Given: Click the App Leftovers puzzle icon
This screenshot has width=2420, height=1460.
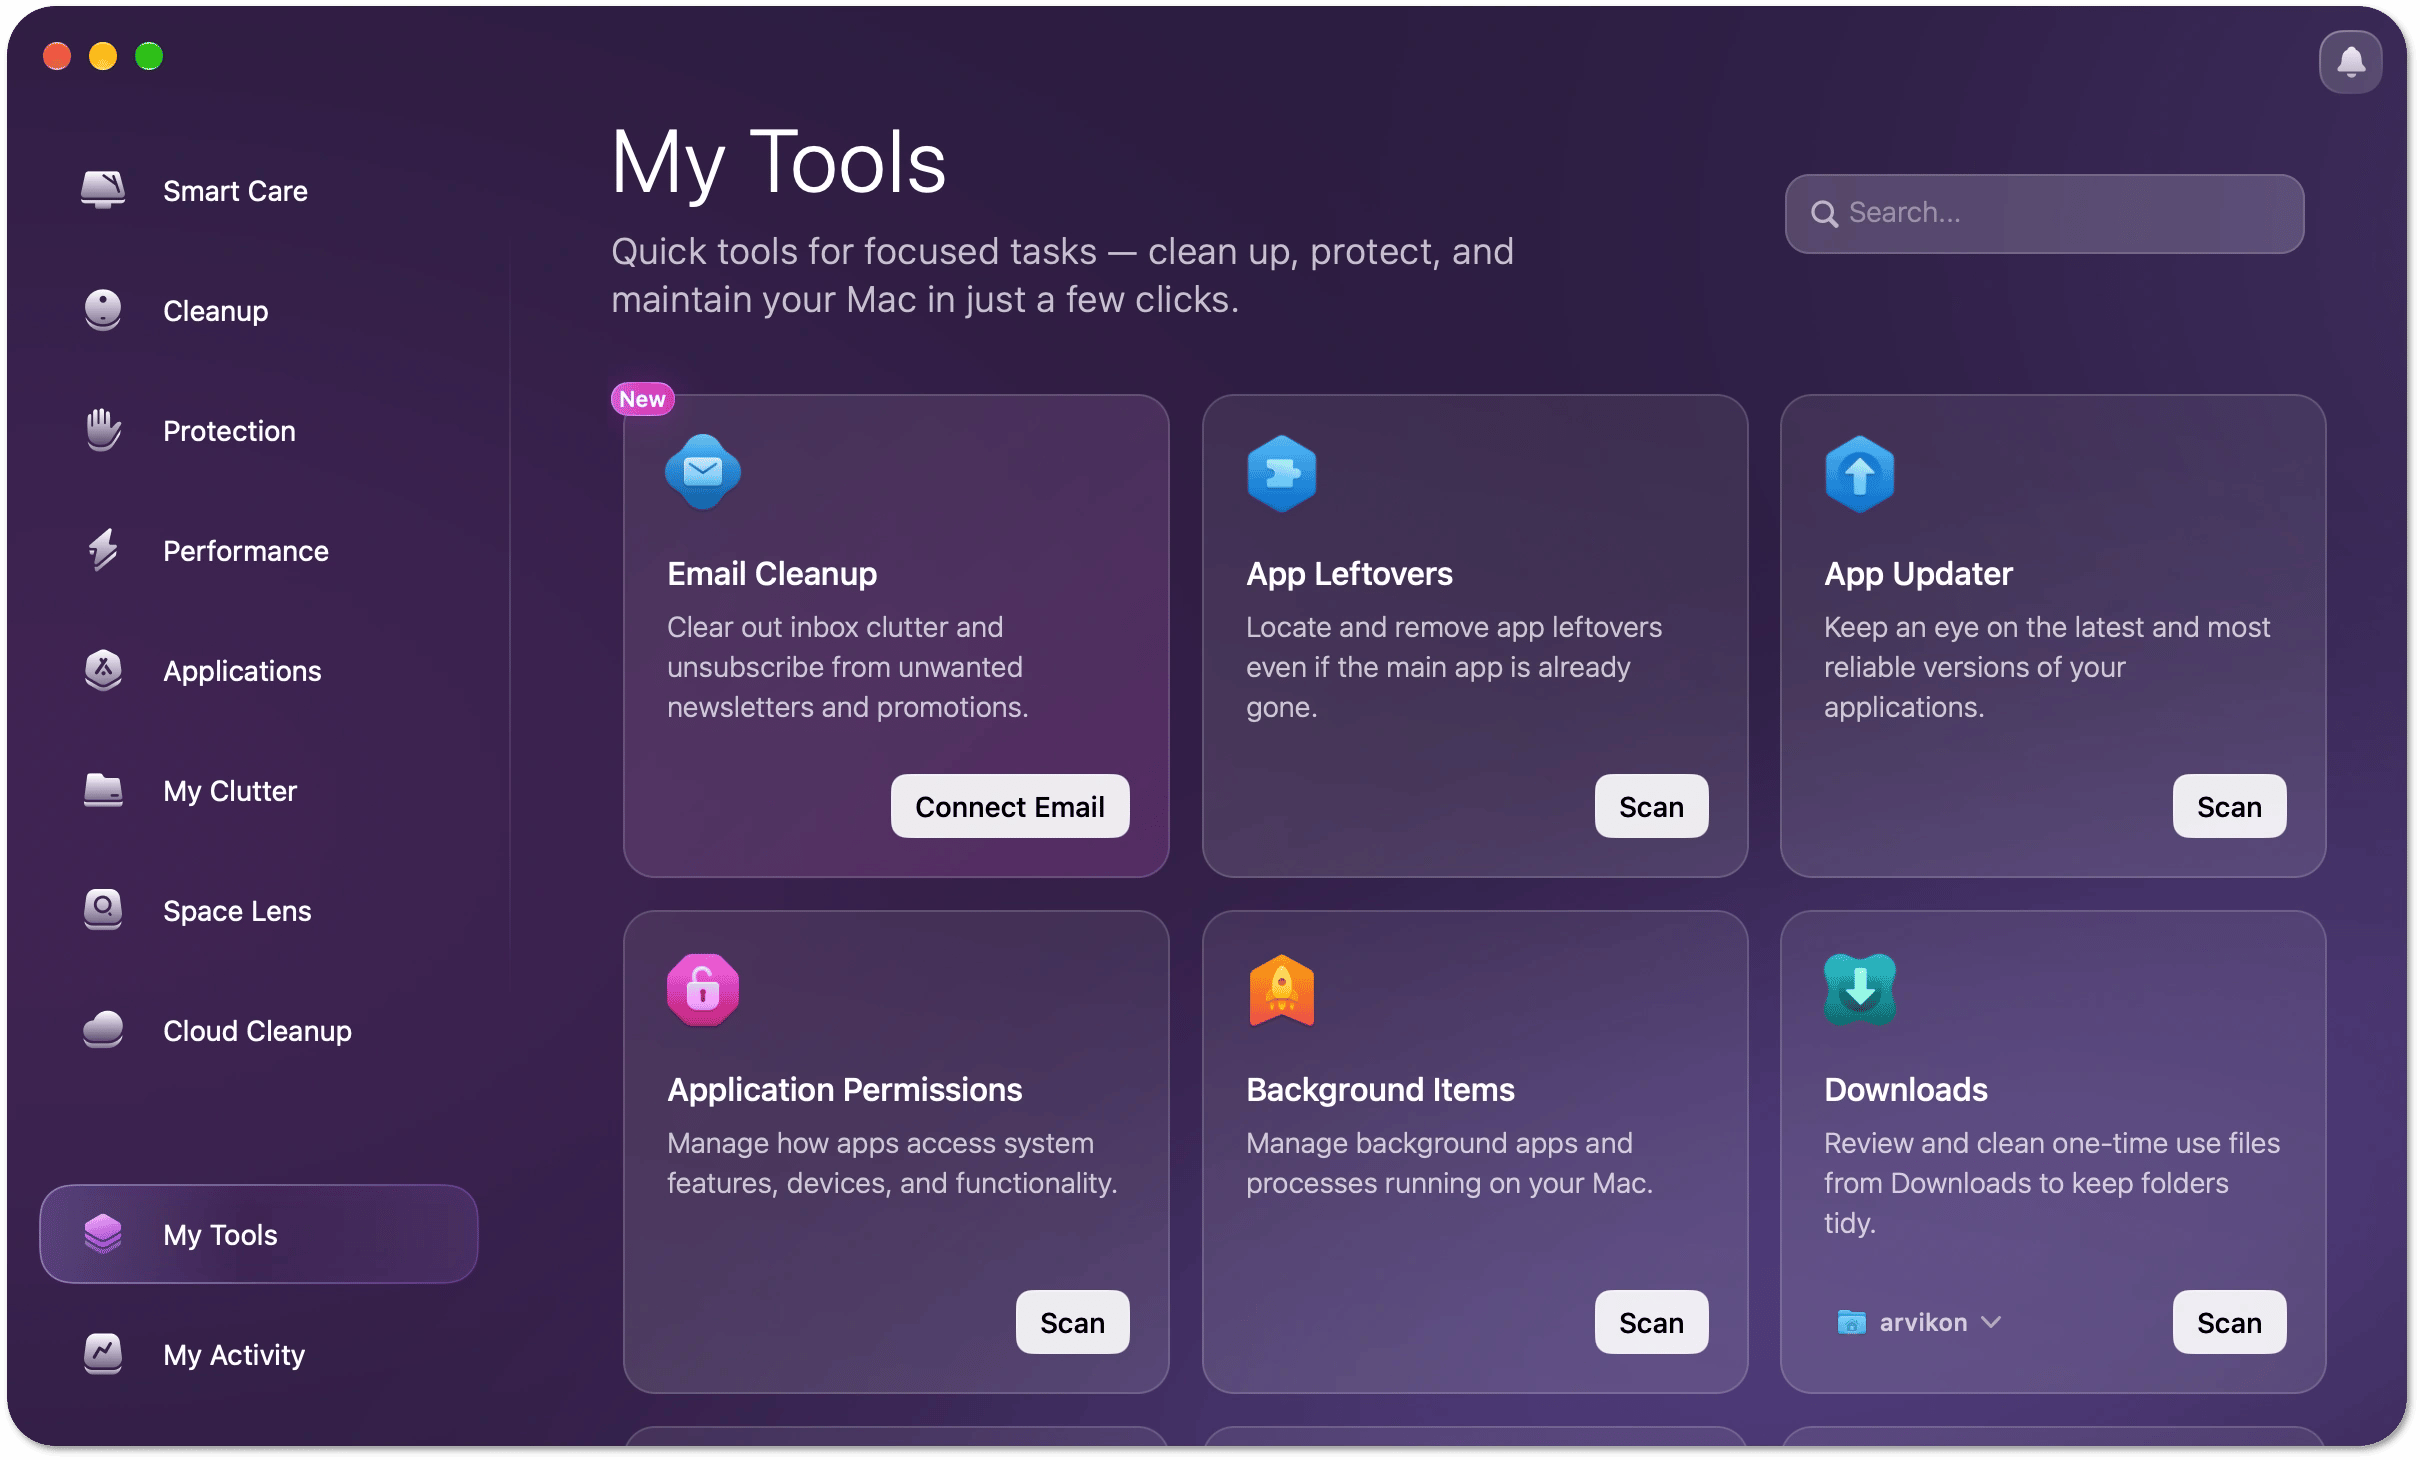Looking at the screenshot, I should [1281, 474].
